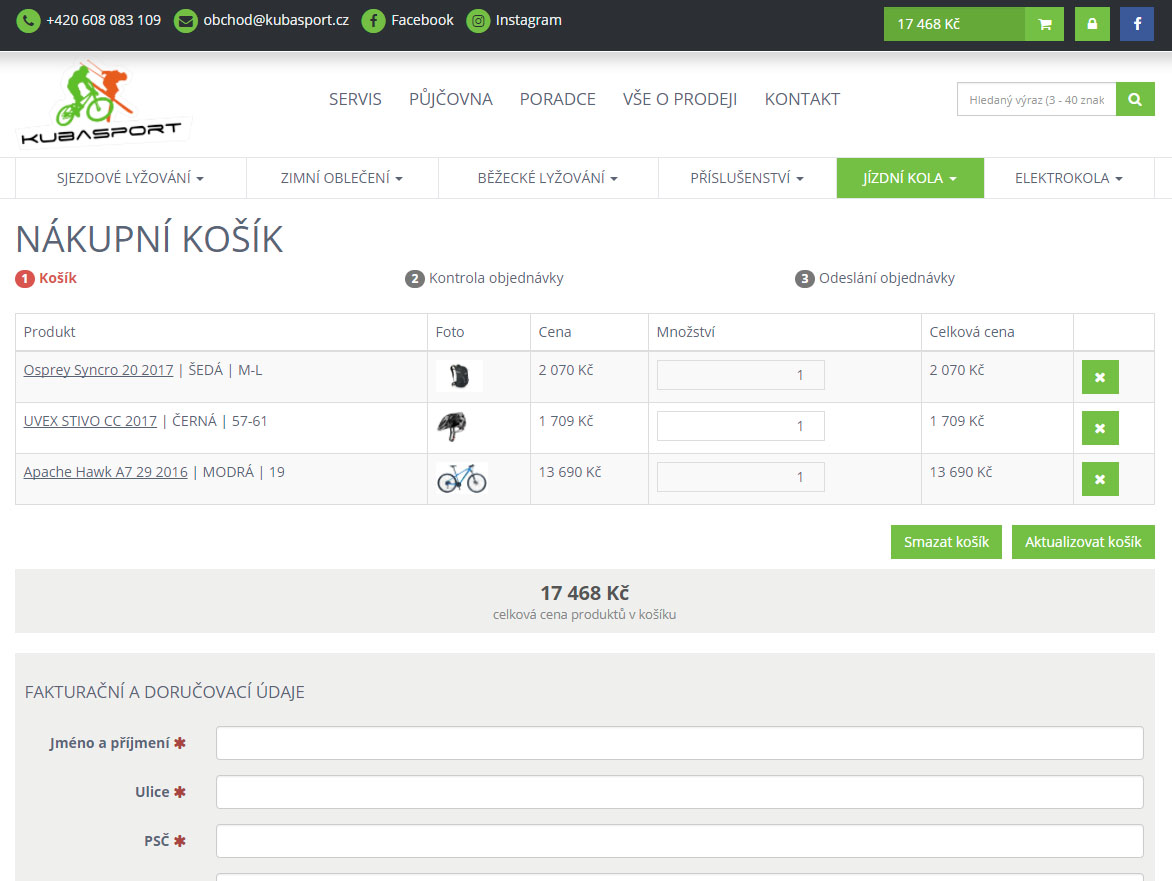This screenshot has width=1172, height=881.
Task: Open the PŮJČOVNA page
Action: point(451,99)
